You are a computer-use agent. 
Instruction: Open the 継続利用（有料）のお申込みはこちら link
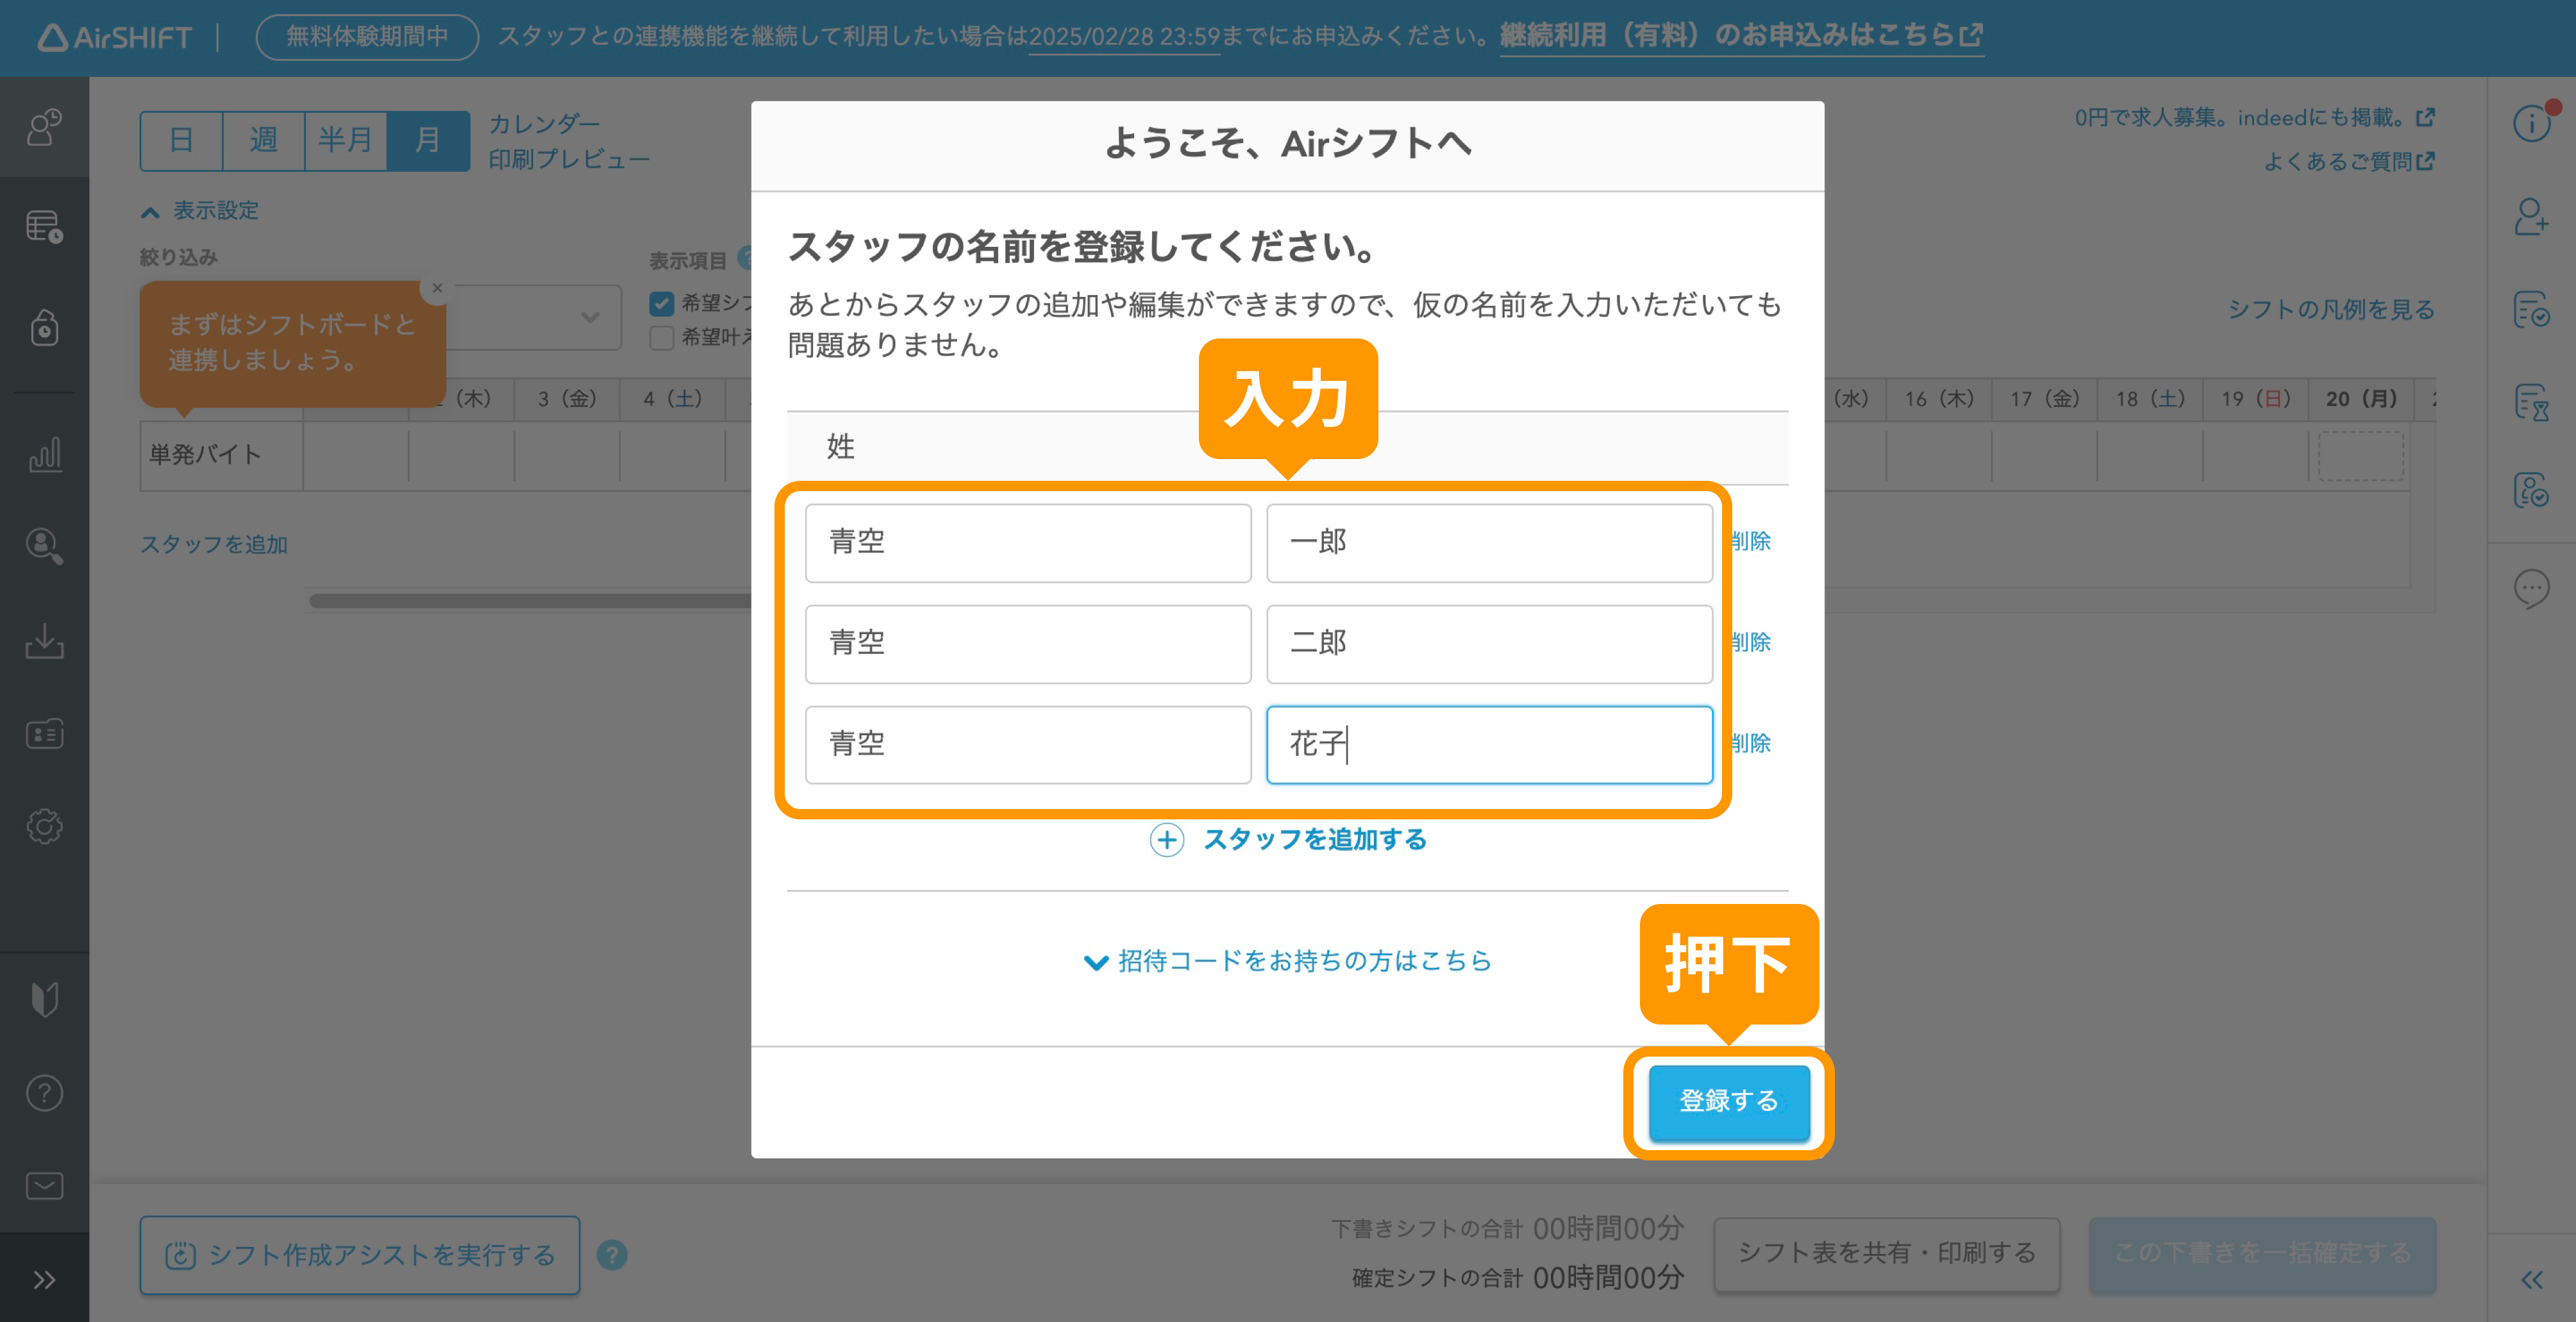click(x=1741, y=36)
